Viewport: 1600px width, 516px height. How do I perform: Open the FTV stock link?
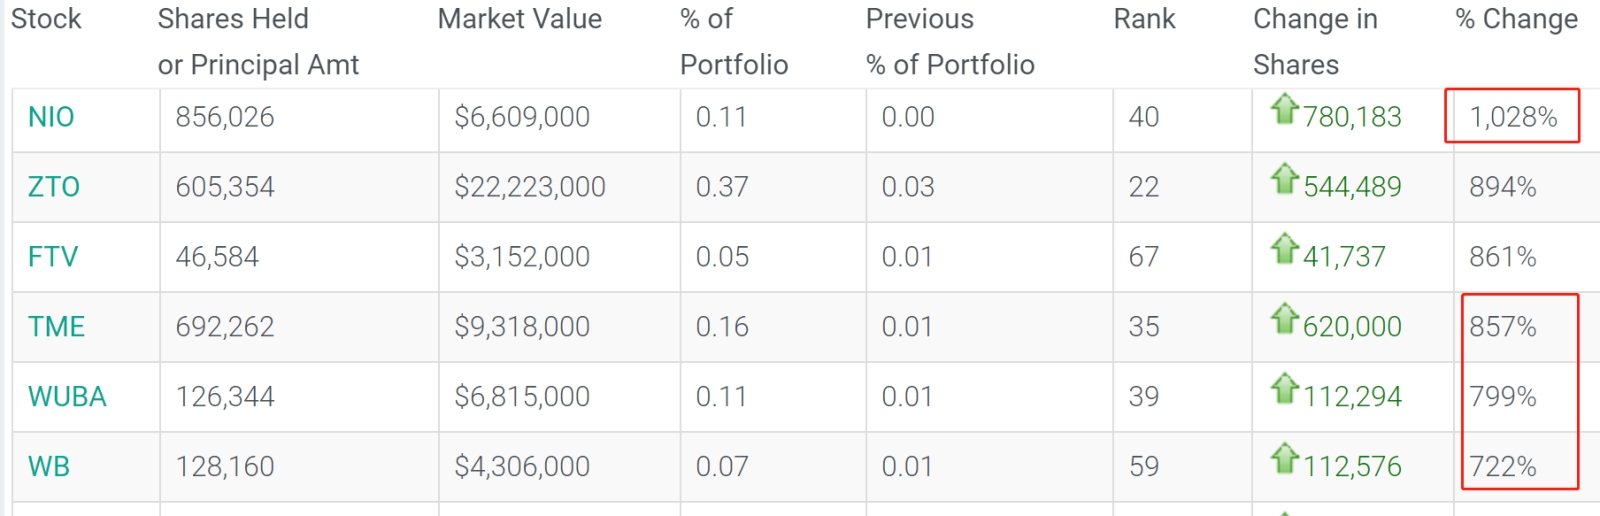click(x=53, y=257)
